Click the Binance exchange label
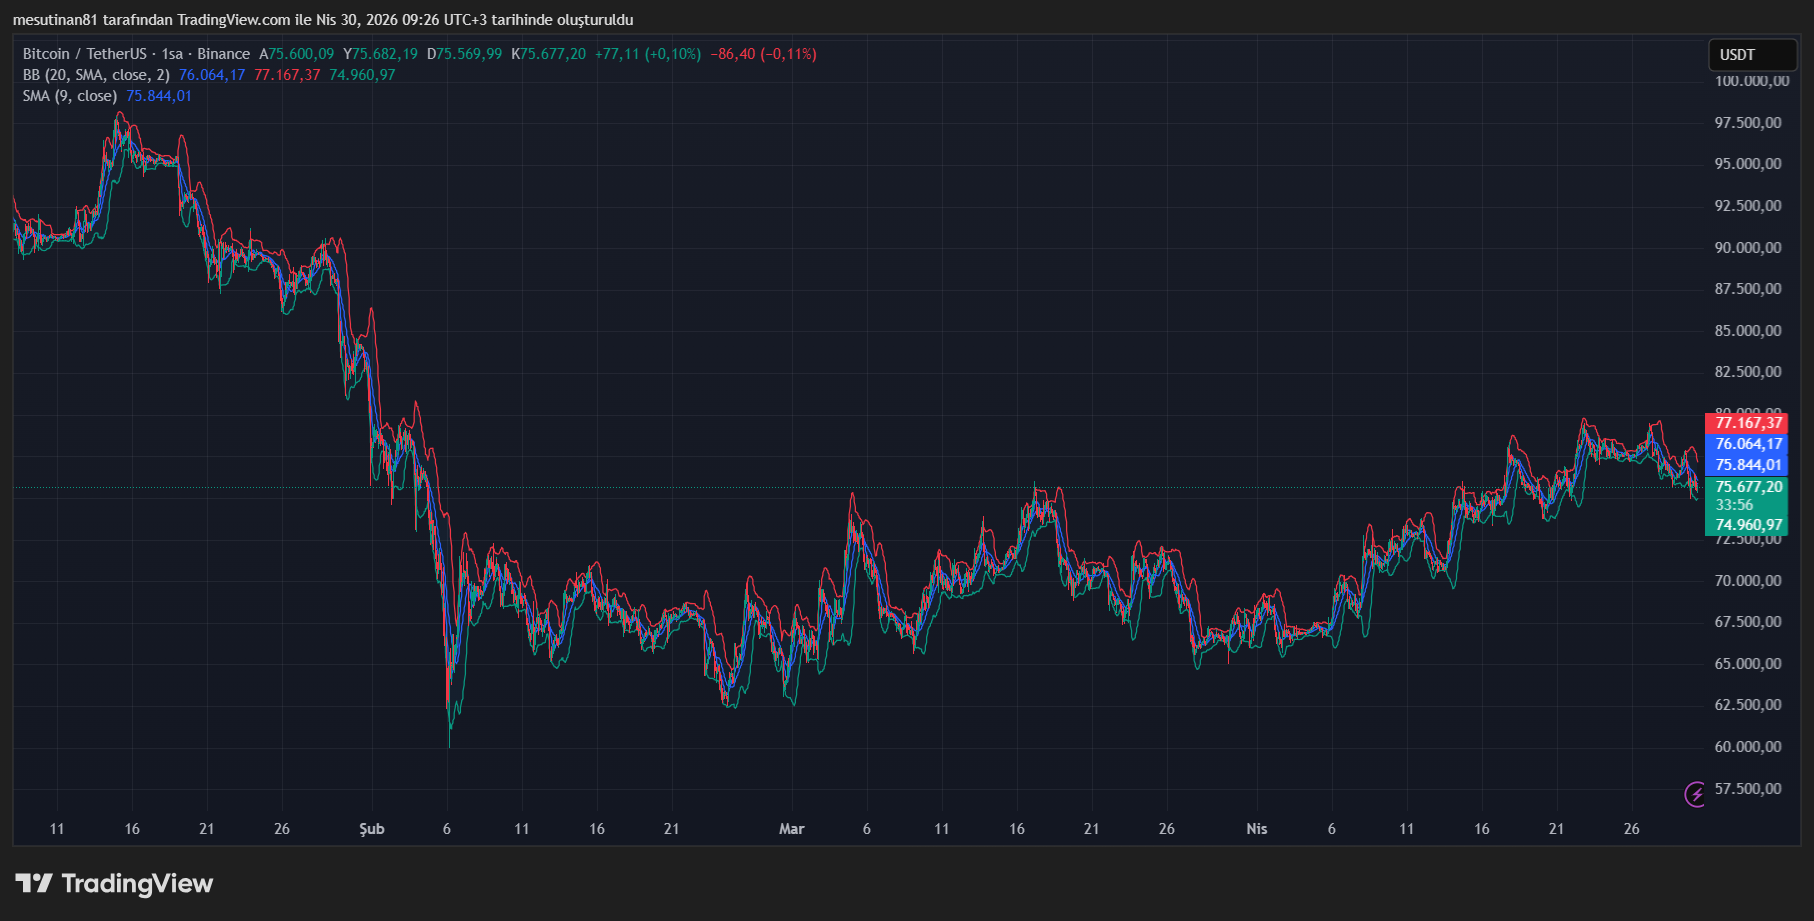This screenshot has width=1814, height=921. coord(223,54)
